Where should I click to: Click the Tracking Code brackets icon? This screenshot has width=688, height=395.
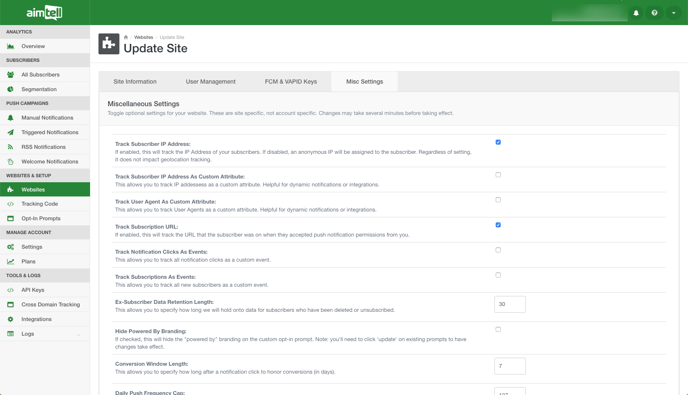[x=11, y=204]
